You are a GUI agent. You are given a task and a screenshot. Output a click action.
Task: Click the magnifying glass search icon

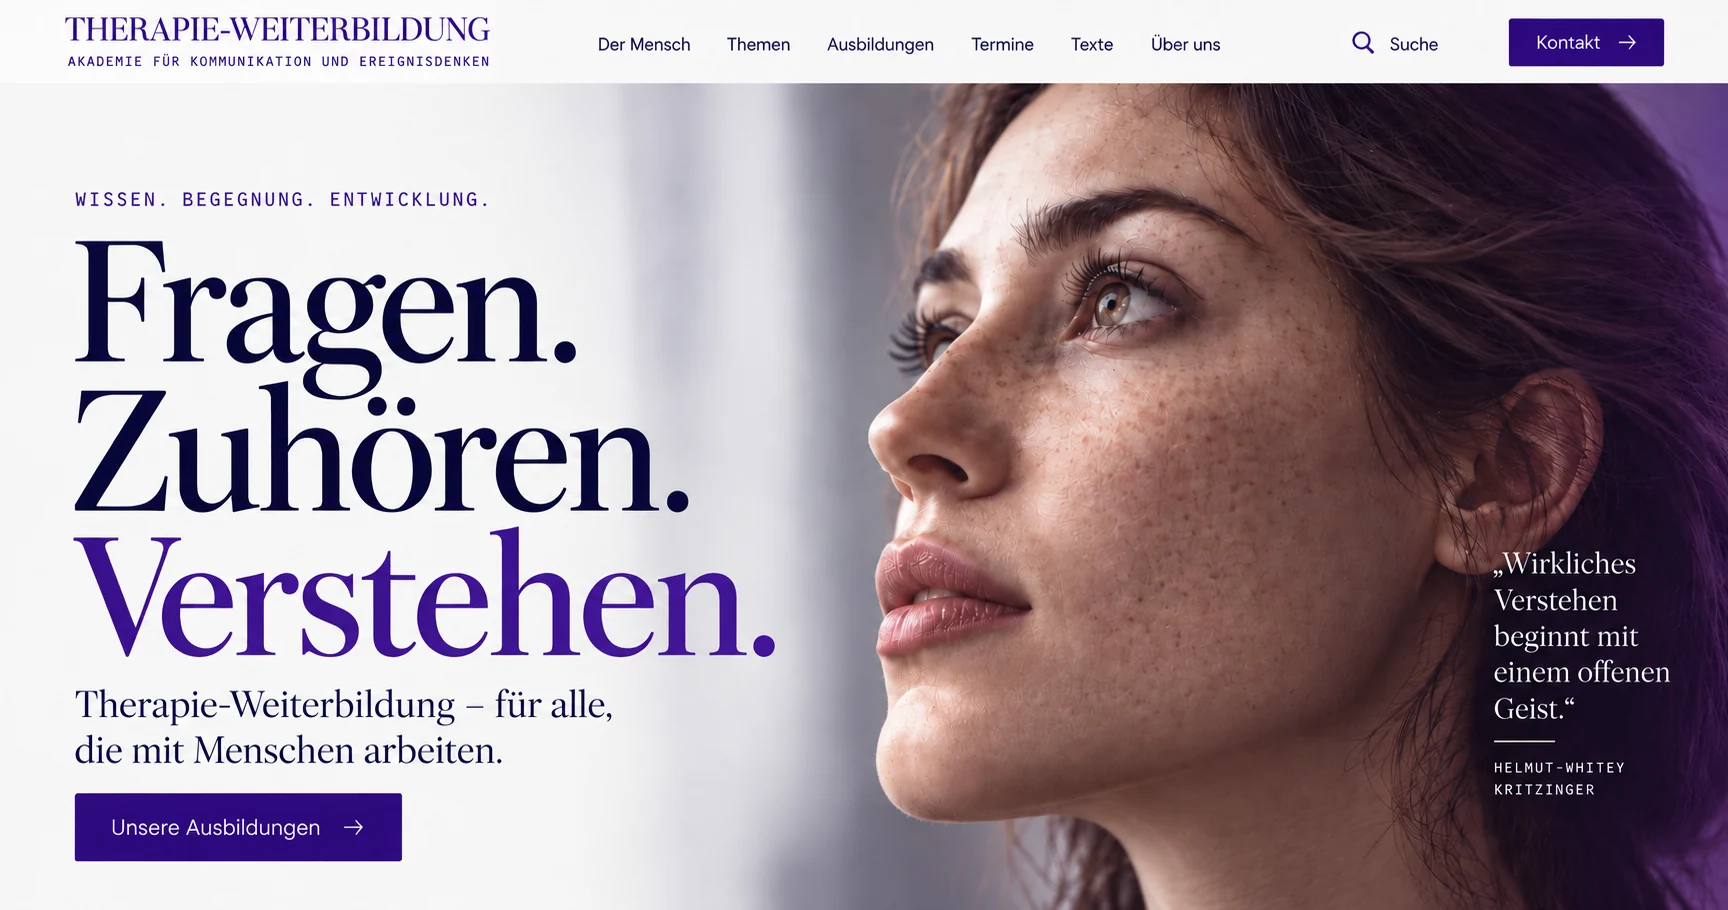(1362, 43)
